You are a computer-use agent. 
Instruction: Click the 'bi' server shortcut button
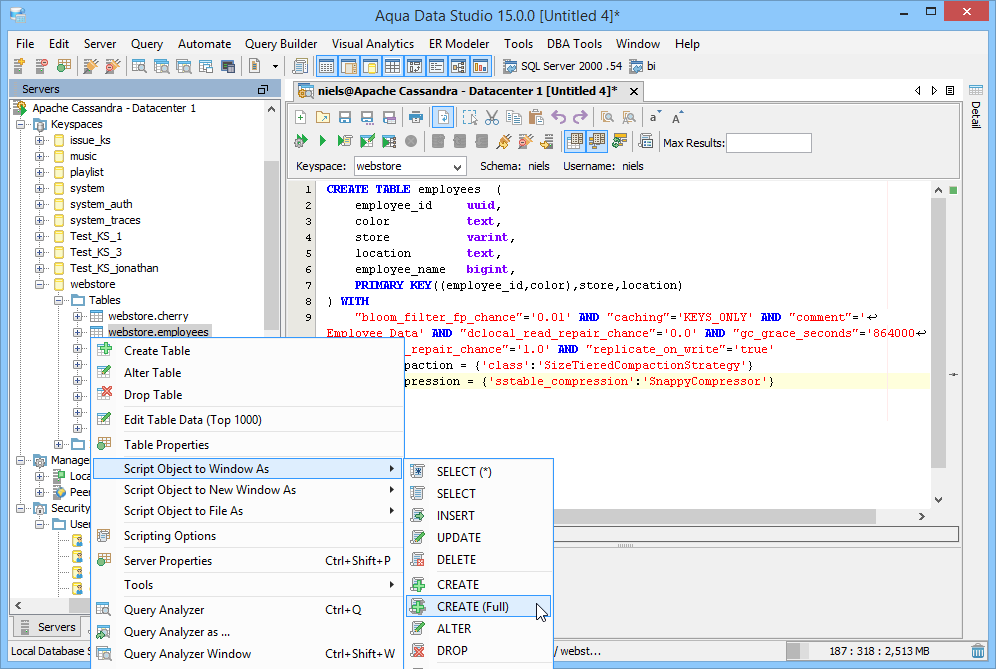click(x=642, y=66)
